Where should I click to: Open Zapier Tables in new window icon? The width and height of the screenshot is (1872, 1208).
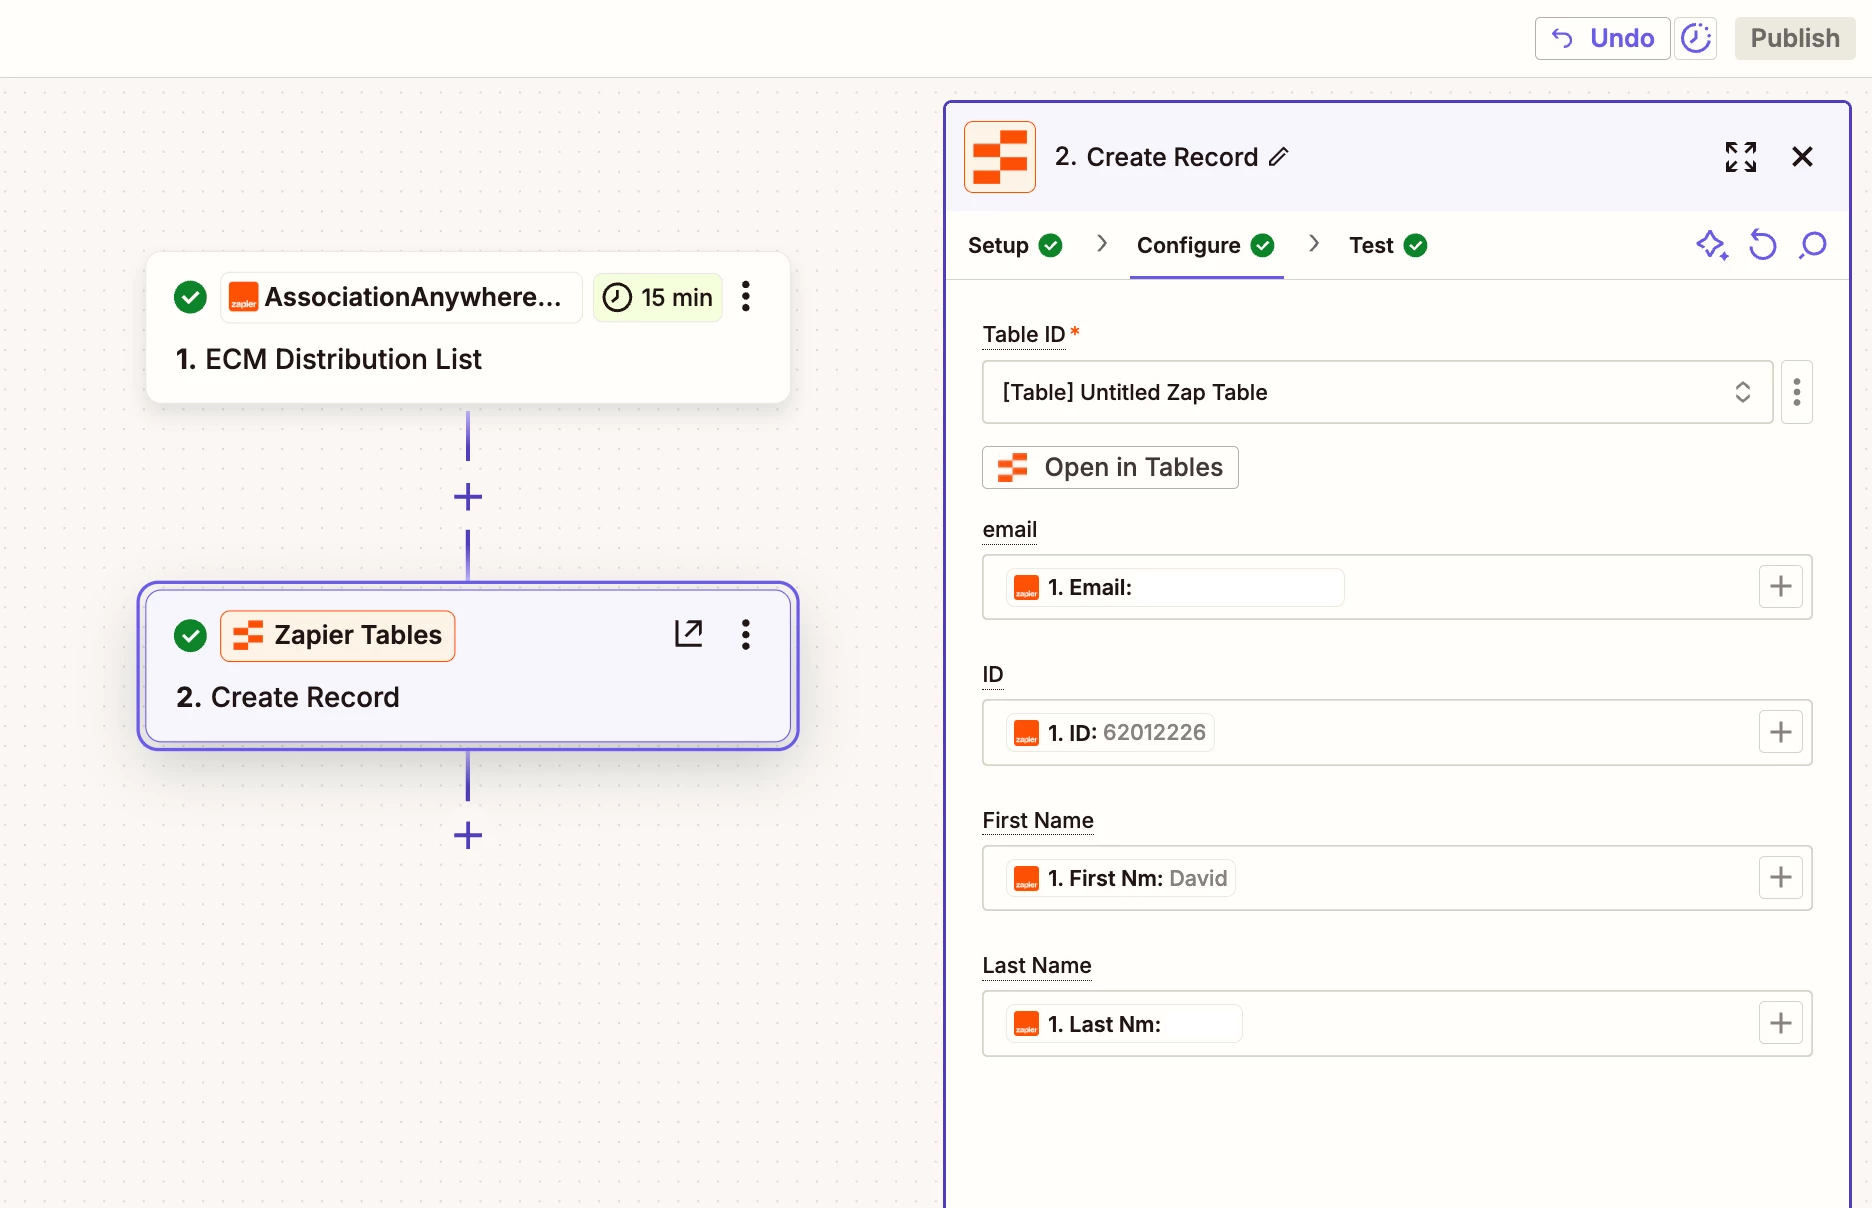pos(689,634)
